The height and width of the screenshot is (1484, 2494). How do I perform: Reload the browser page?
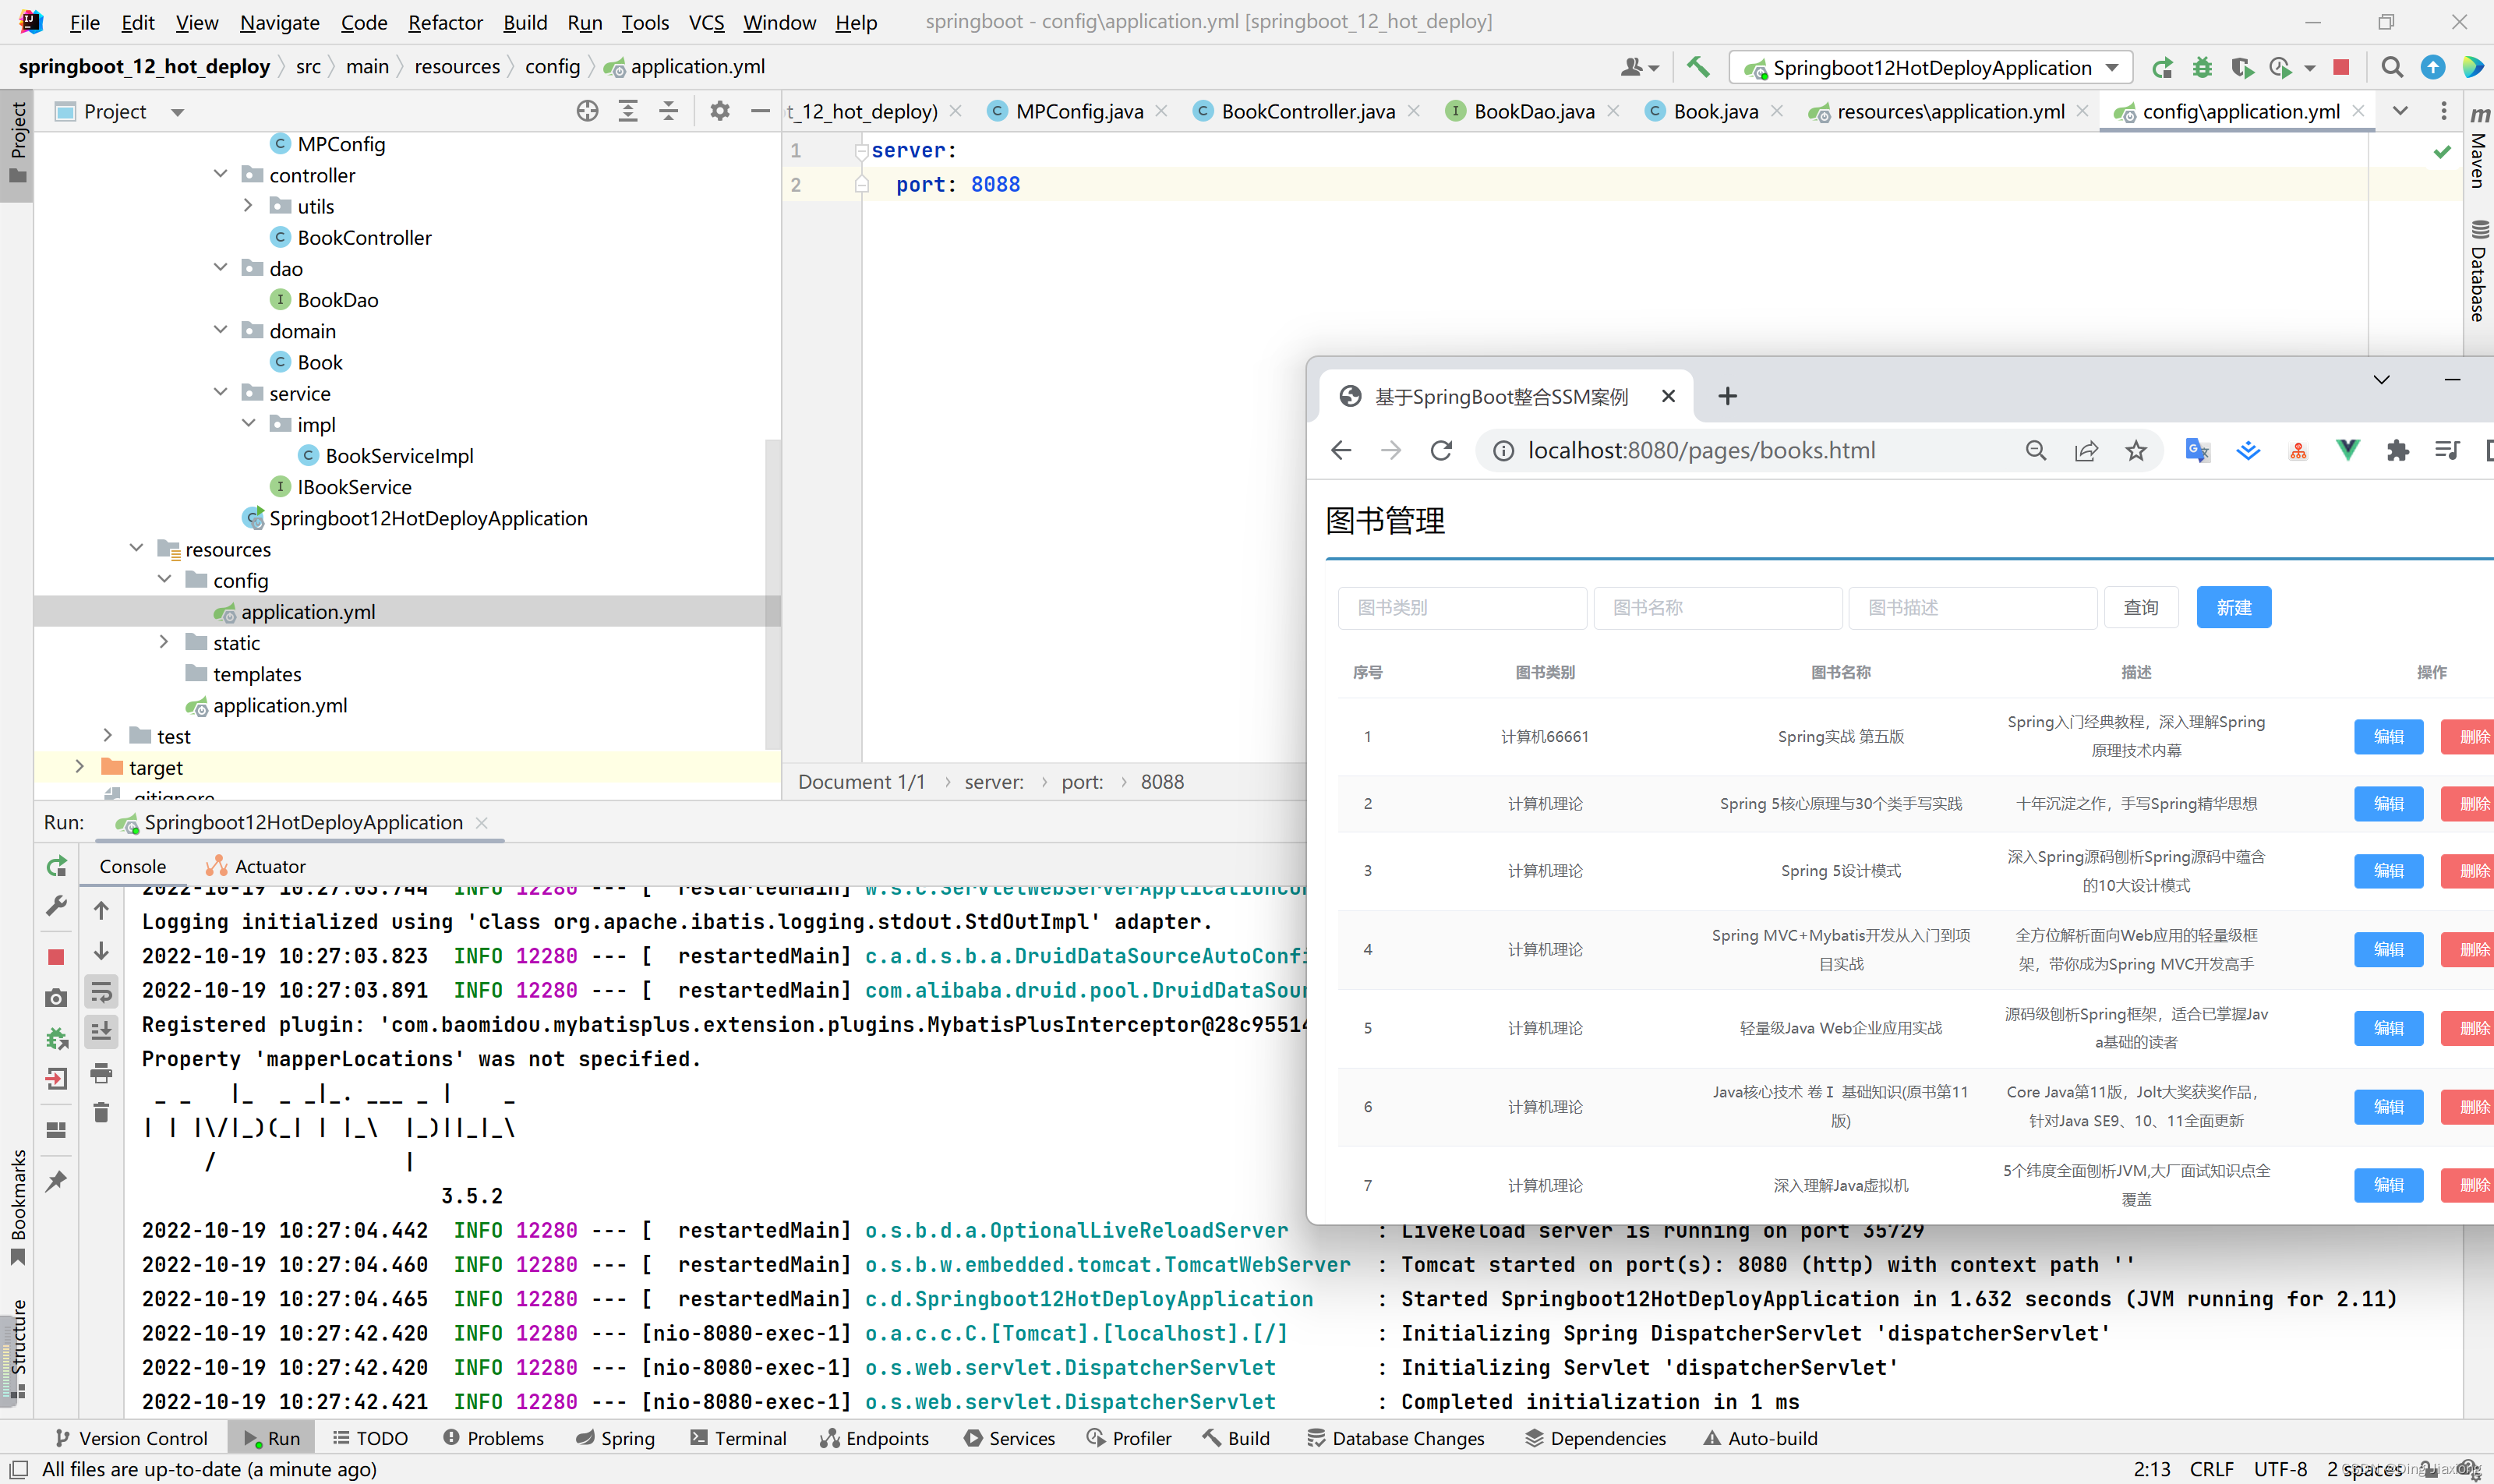(1441, 451)
